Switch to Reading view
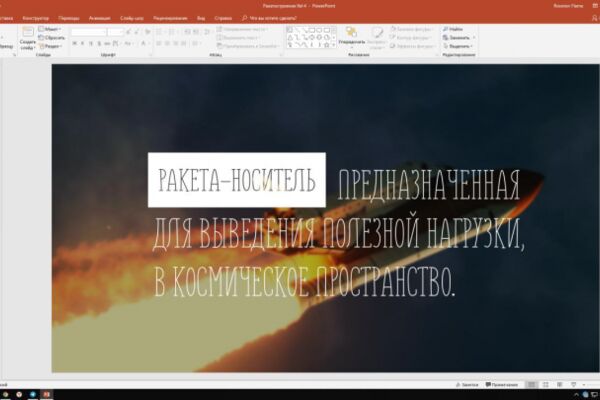Screen dimensions: 600x400 (x=559, y=384)
